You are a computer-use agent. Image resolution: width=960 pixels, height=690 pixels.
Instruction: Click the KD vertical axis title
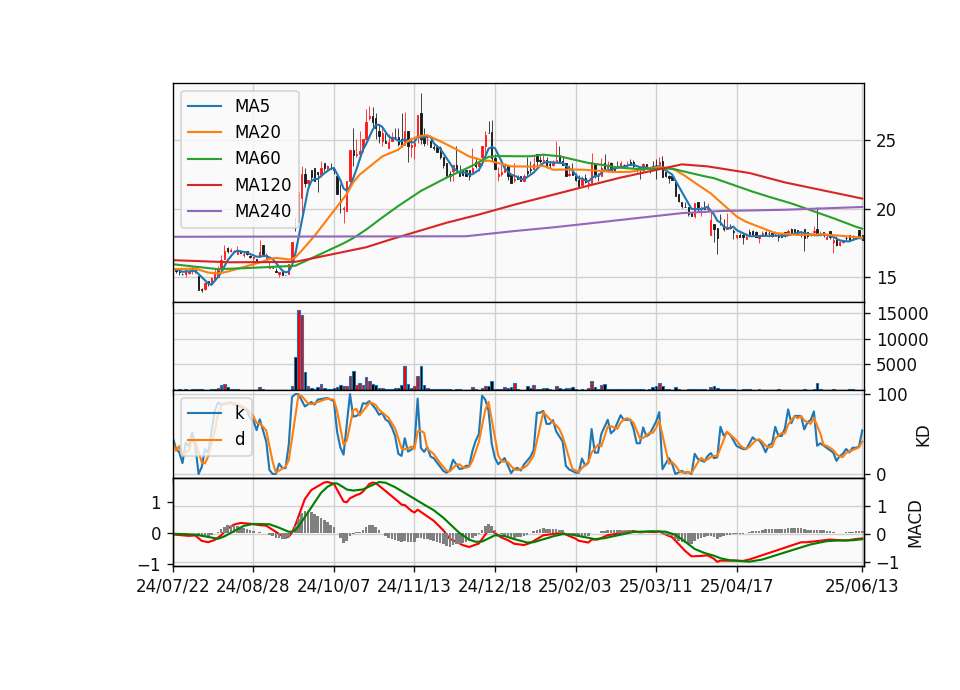coord(923,436)
